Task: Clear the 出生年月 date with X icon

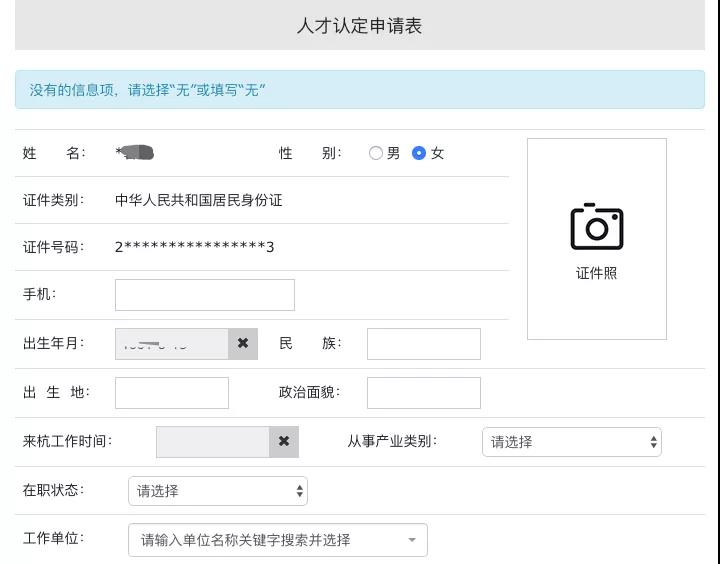Action: (x=243, y=344)
